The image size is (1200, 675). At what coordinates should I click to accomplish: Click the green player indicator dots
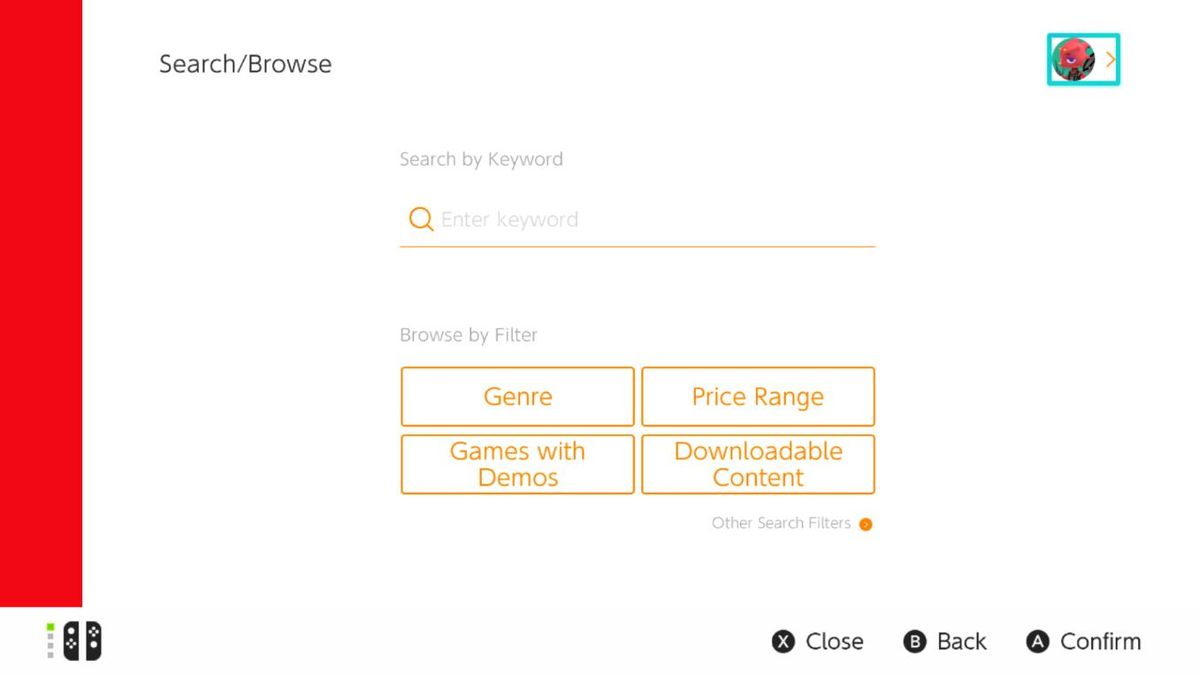(x=49, y=641)
